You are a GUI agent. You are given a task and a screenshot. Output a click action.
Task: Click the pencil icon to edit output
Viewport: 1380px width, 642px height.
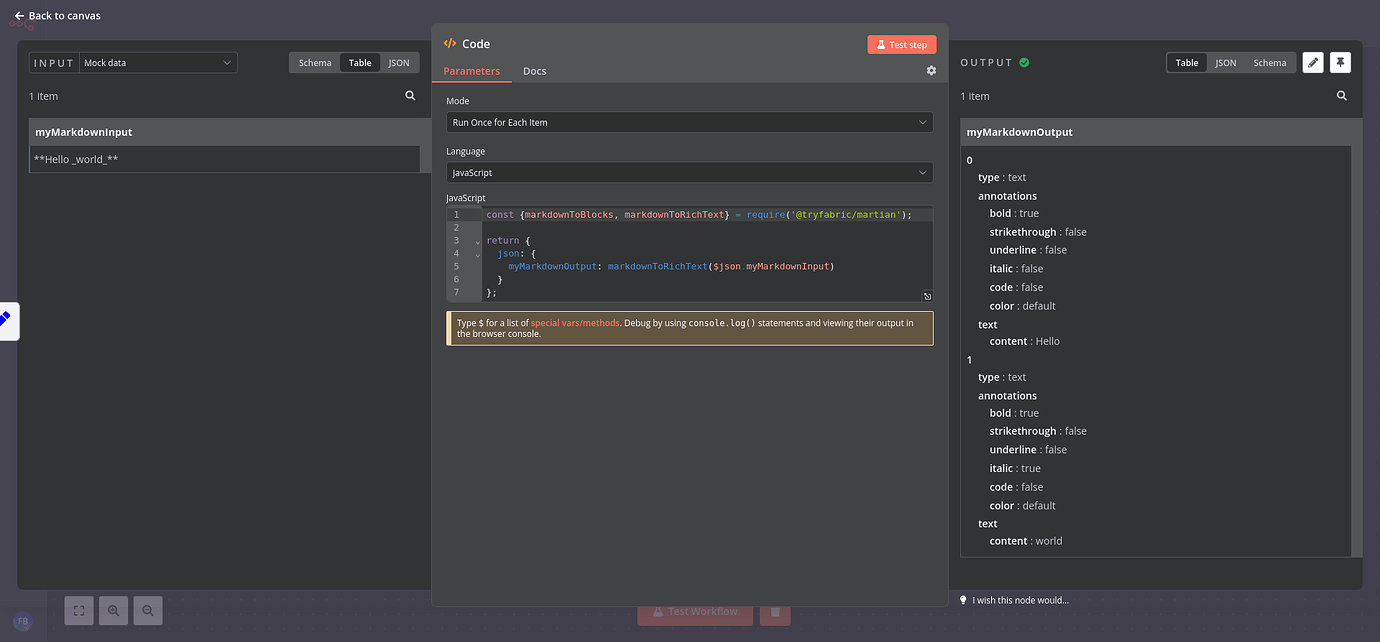[x=1313, y=62]
